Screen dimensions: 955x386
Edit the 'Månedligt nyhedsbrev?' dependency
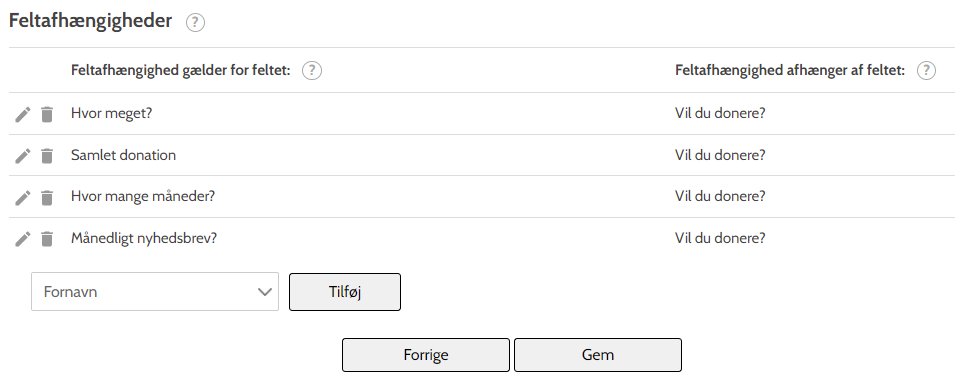pos(23,239)
